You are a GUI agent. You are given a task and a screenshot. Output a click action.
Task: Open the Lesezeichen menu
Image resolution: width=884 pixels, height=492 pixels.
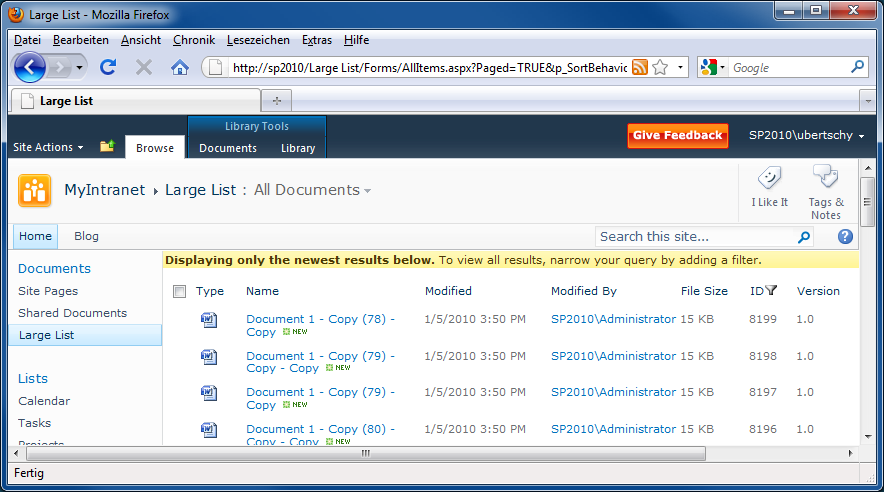[x=258, y=40]
